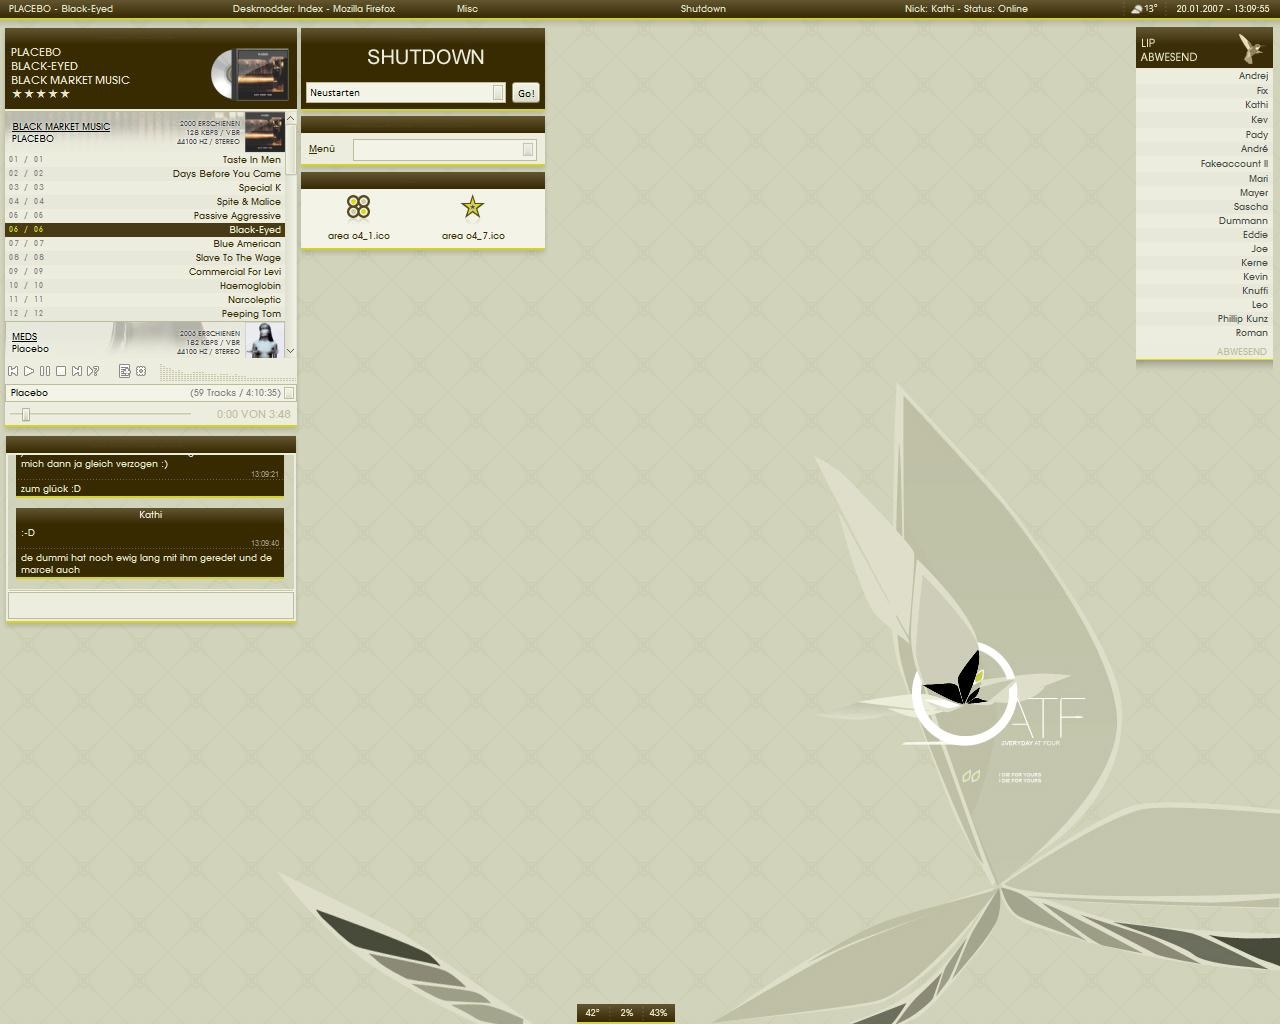Viewport: 1280px width, 1024px height.
Task: Click the Meds album cover thumbnail
Action: click(264, 340)
